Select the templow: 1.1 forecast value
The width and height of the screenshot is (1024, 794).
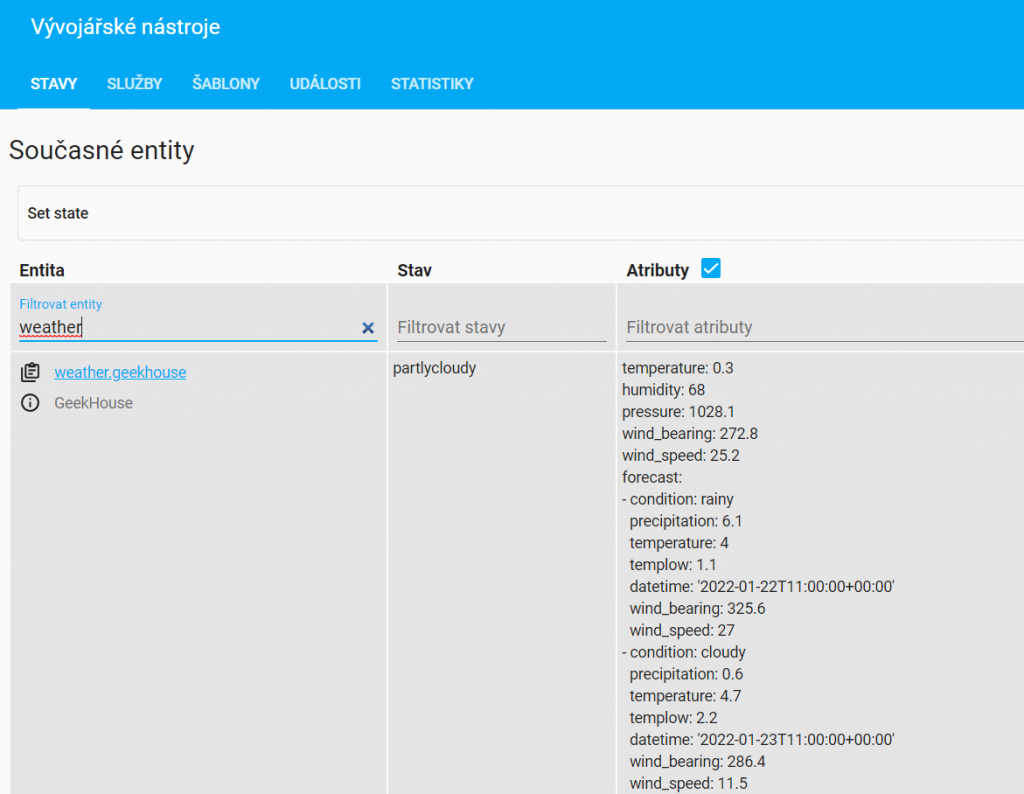pos(673,565)
